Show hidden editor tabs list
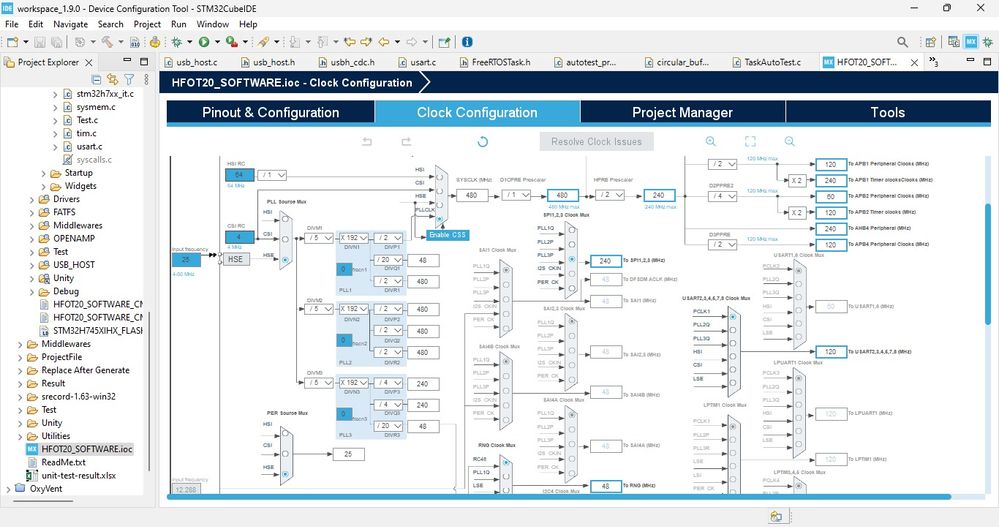Image resolution: width=999 pixels, height=527 pixels. (933, 62)
